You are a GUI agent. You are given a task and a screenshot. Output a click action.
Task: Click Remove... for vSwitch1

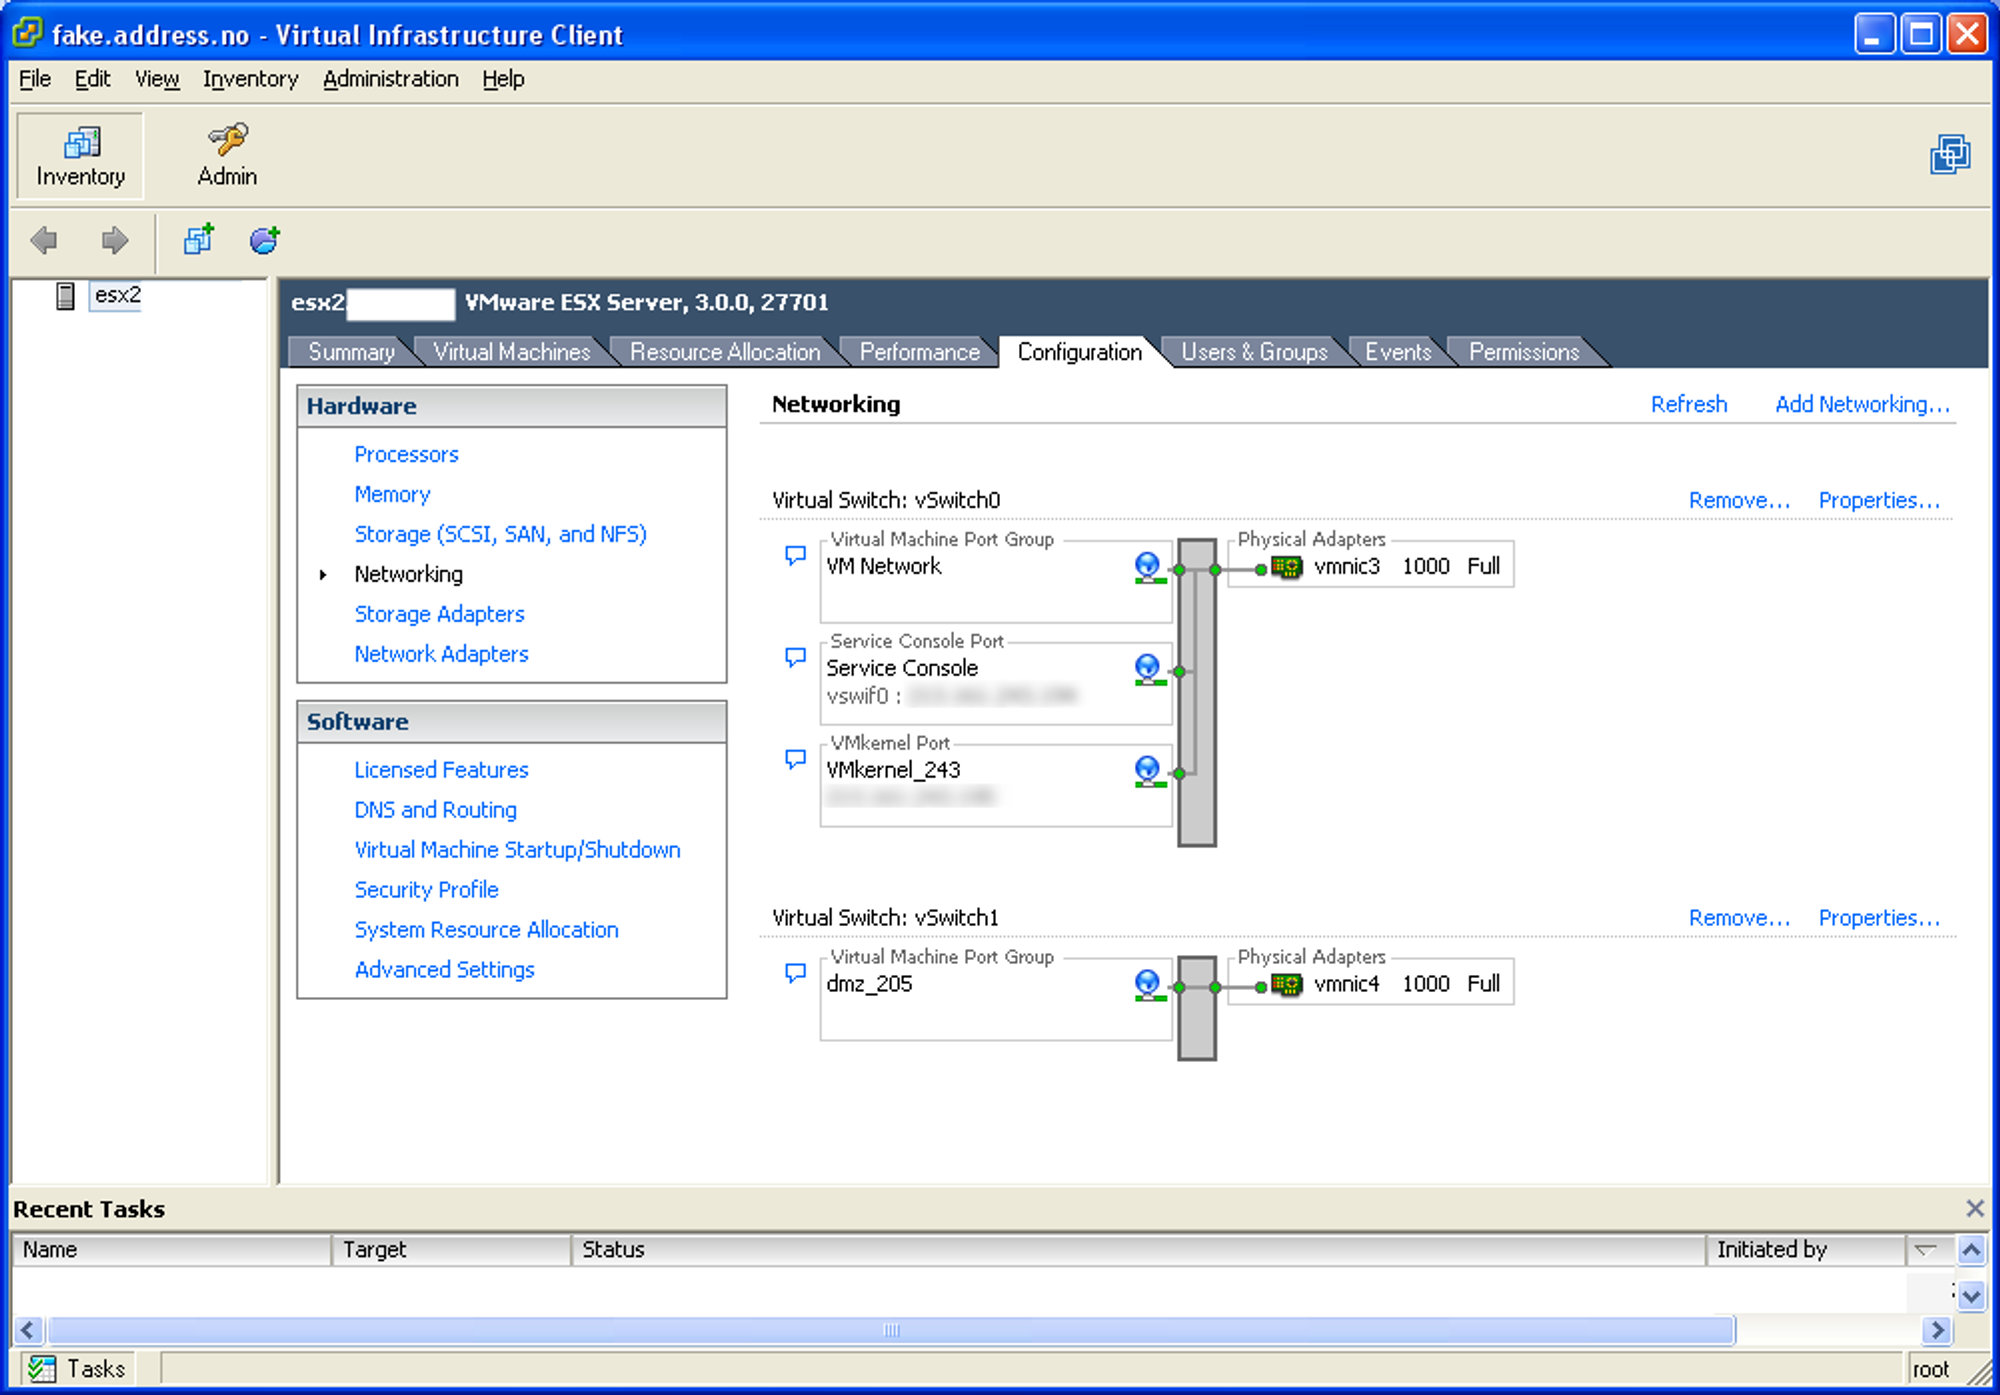coord(1739,918)
